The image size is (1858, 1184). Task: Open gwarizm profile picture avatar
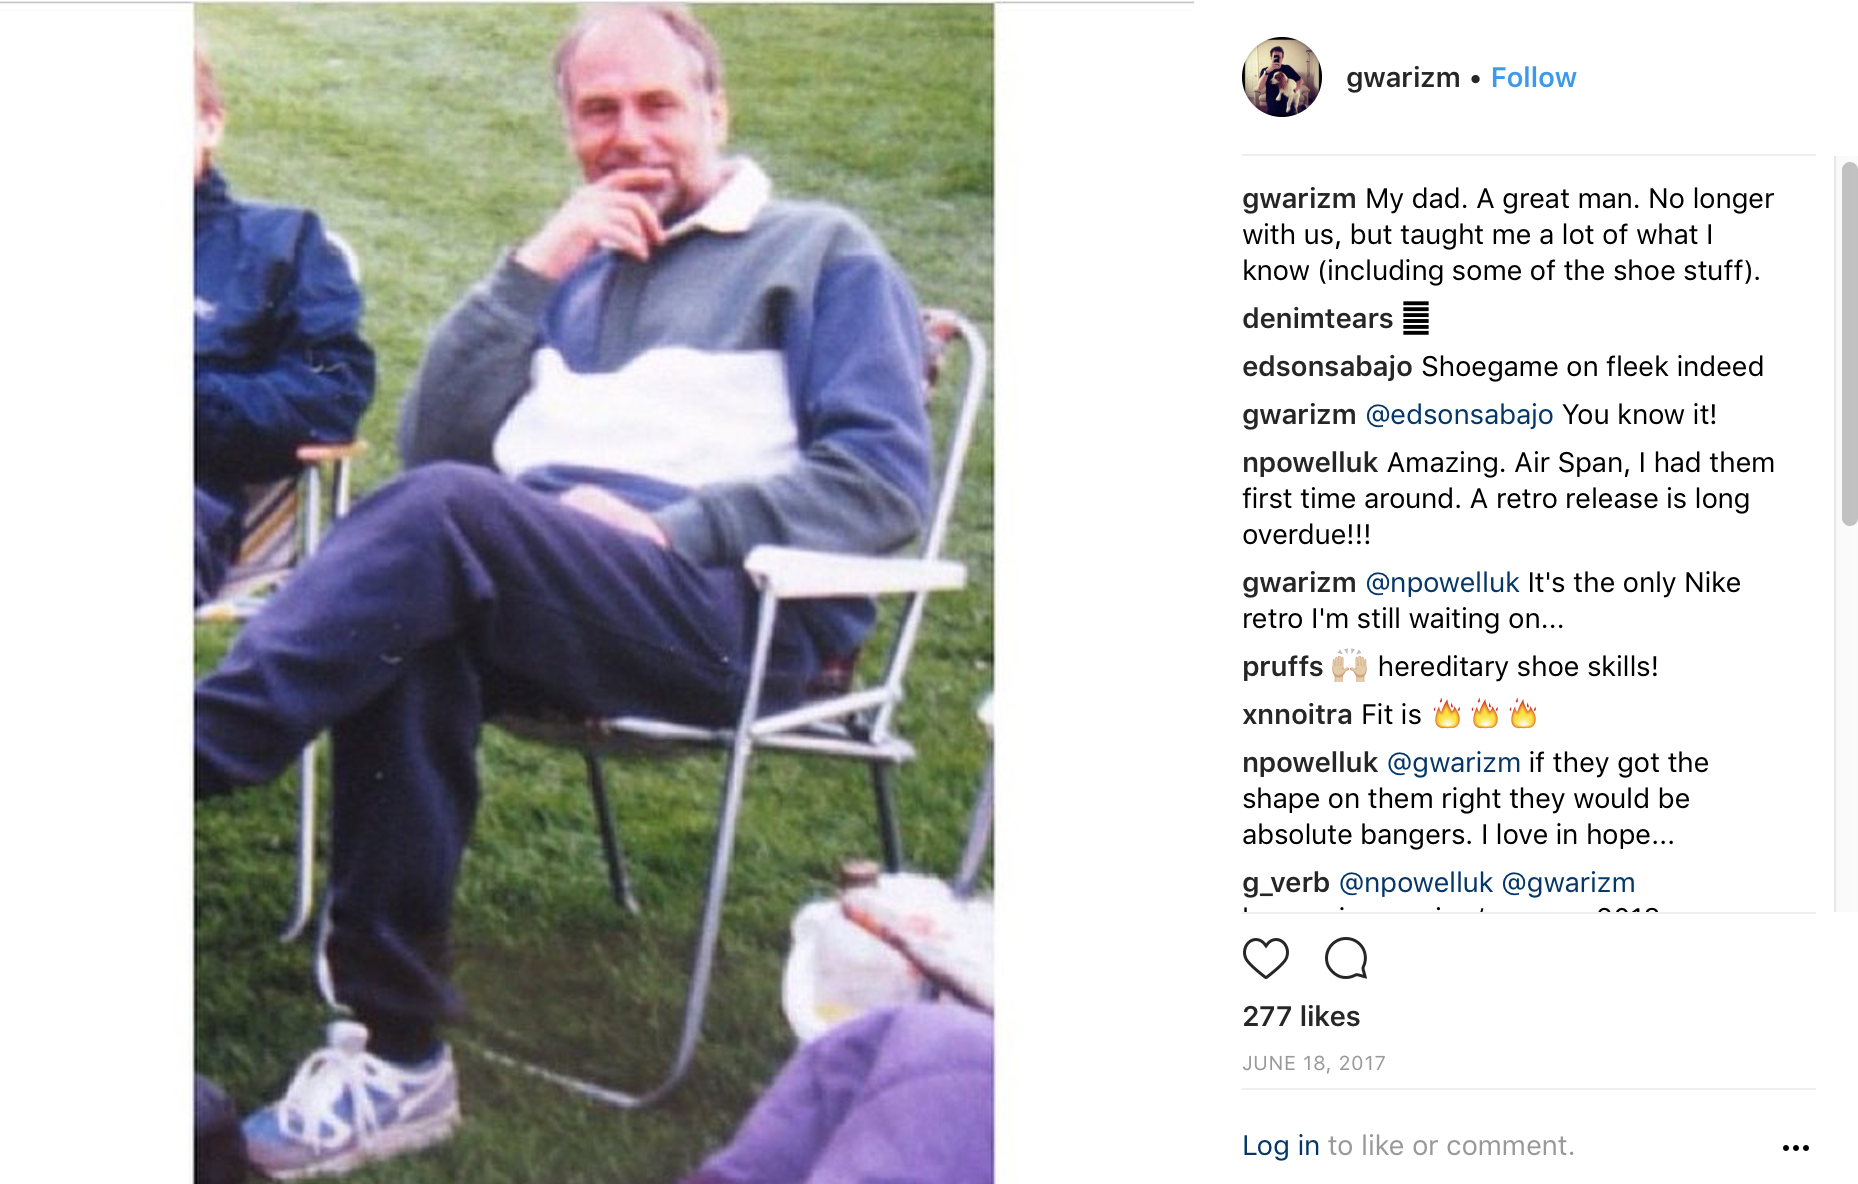[1282, 77]
